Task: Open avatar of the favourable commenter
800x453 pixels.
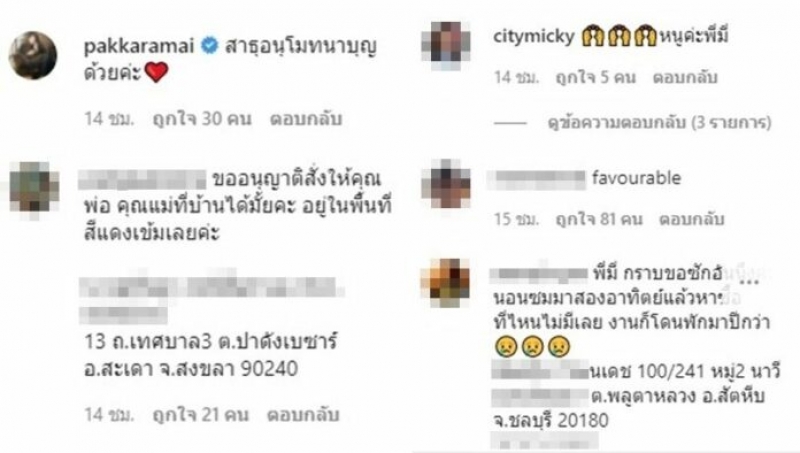Action: pos(446,184)
